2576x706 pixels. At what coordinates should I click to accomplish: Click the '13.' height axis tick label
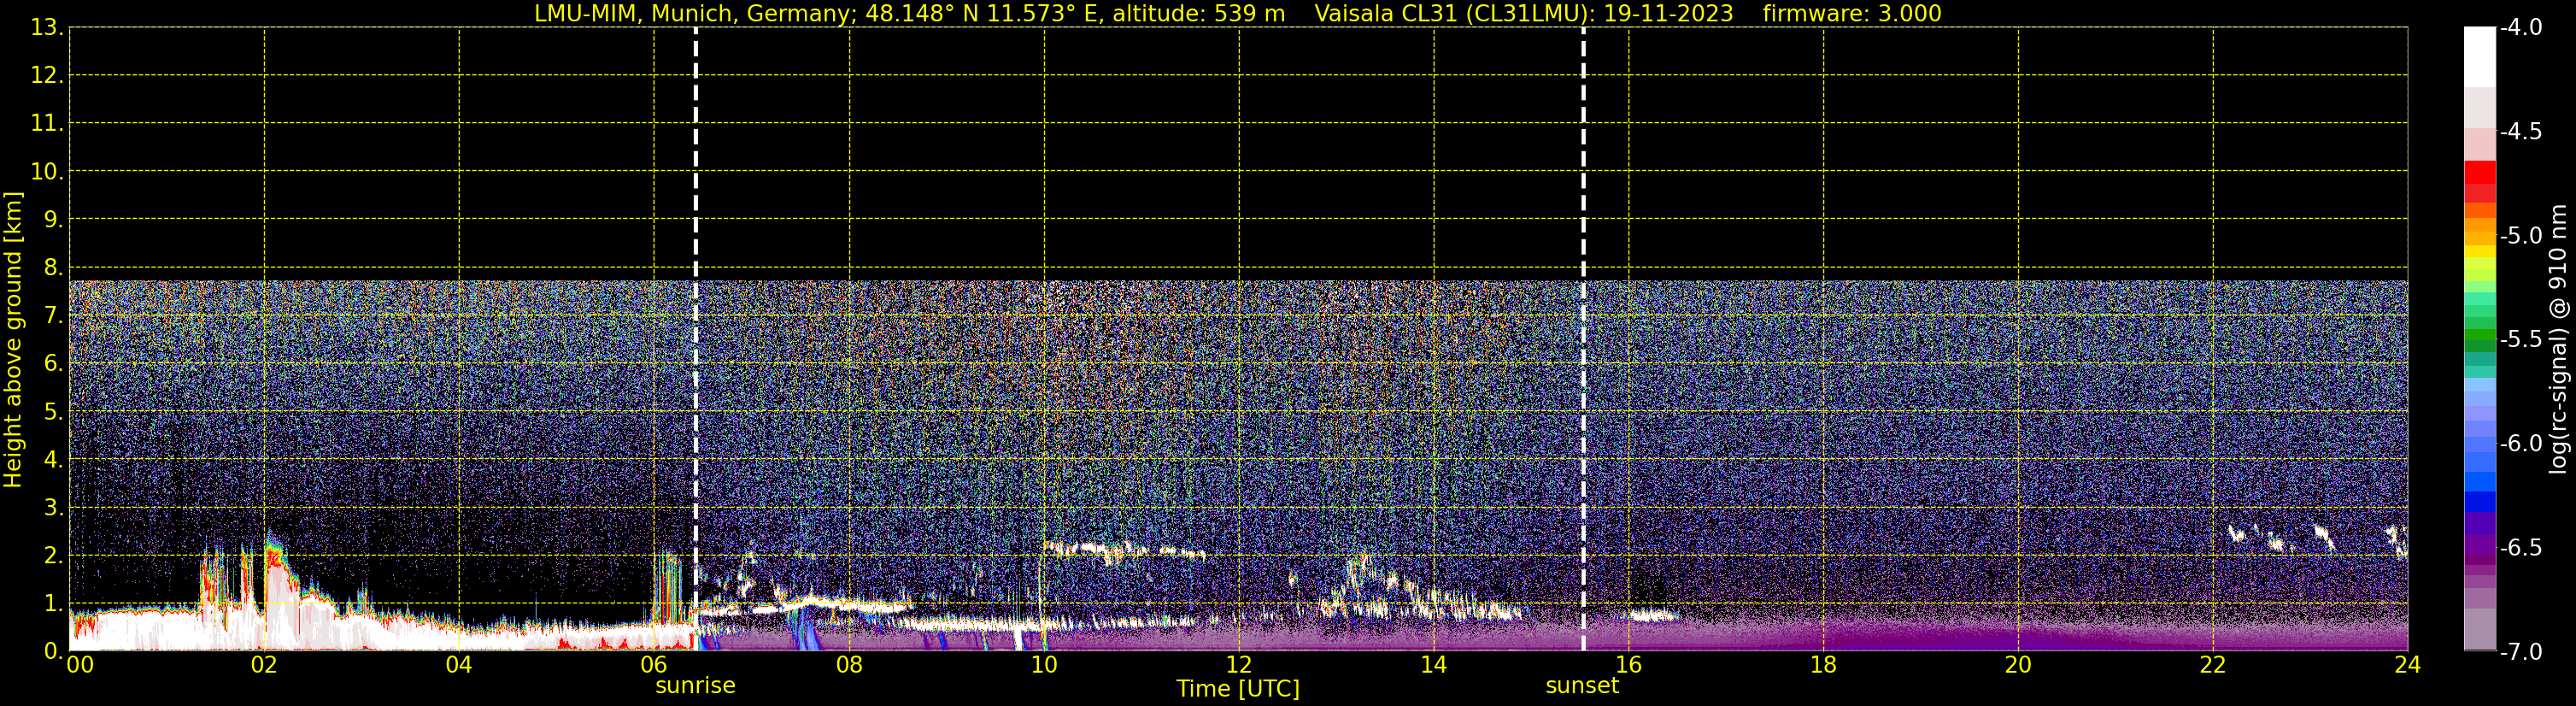click(x=47, y=28)
